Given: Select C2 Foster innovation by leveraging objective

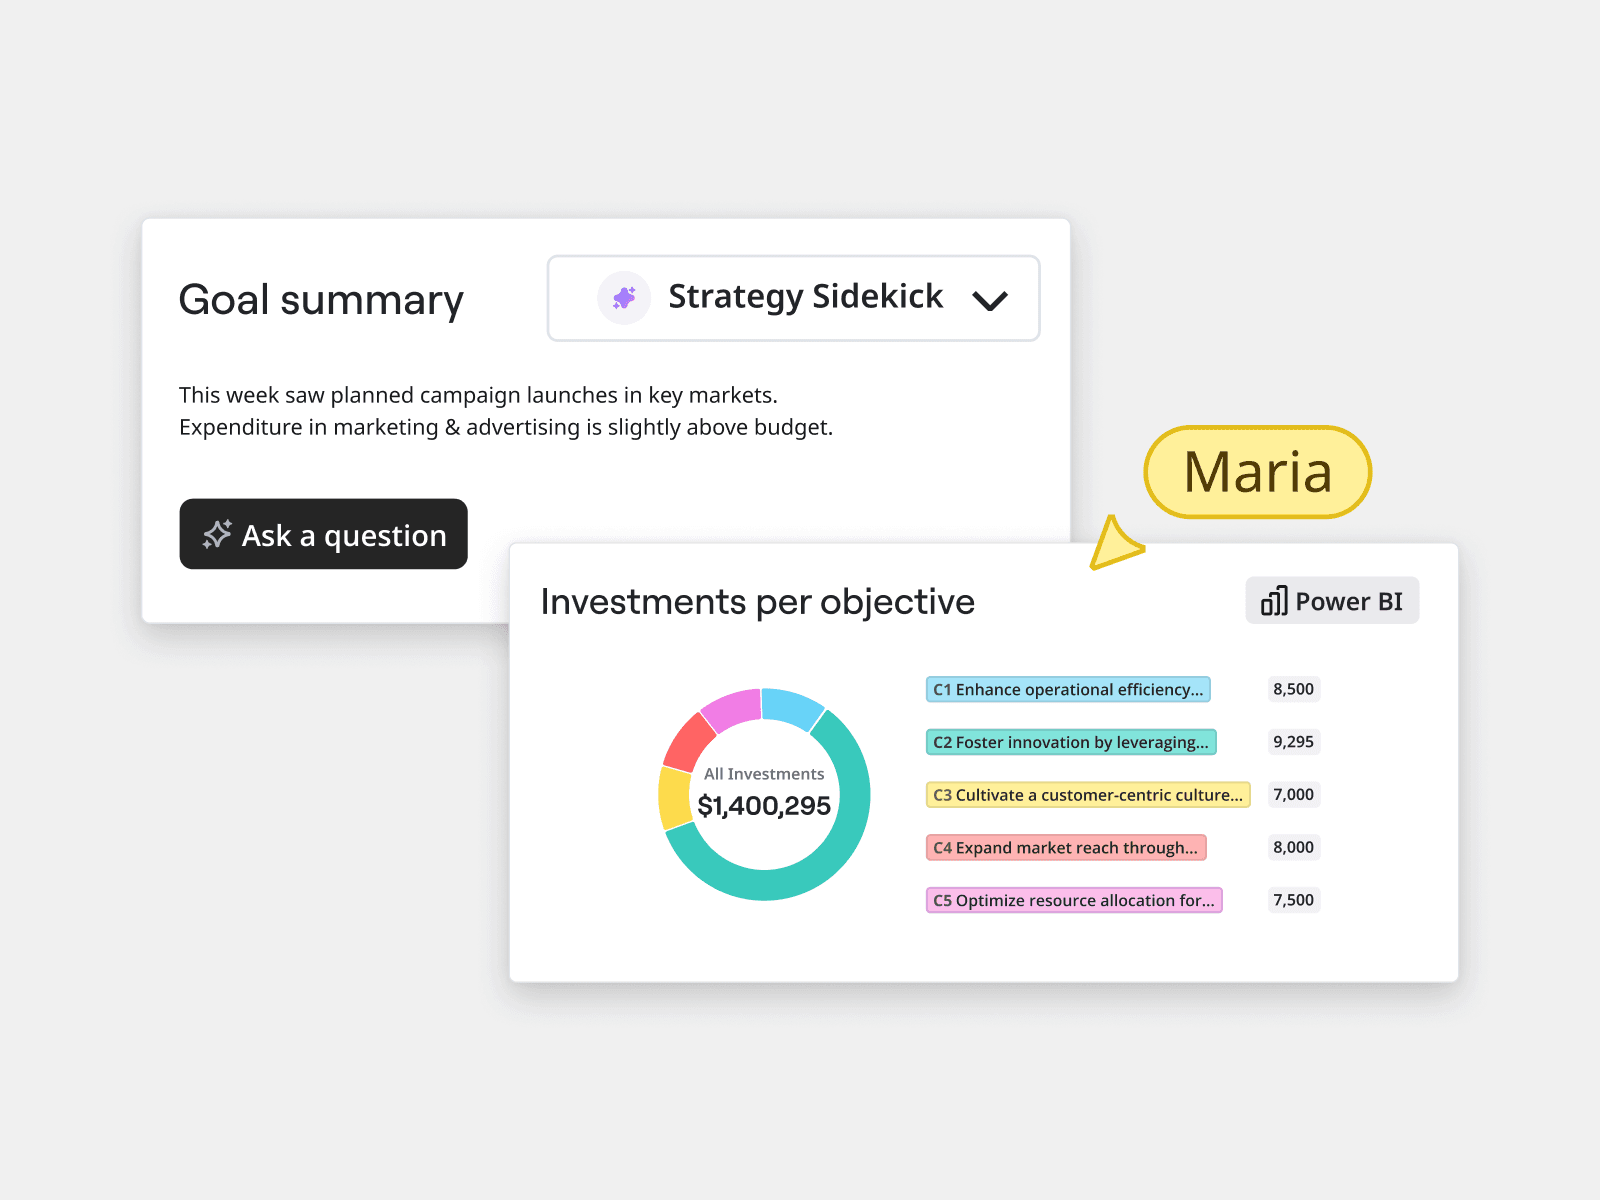Looking at the screenshot, I should (1070, 742).
